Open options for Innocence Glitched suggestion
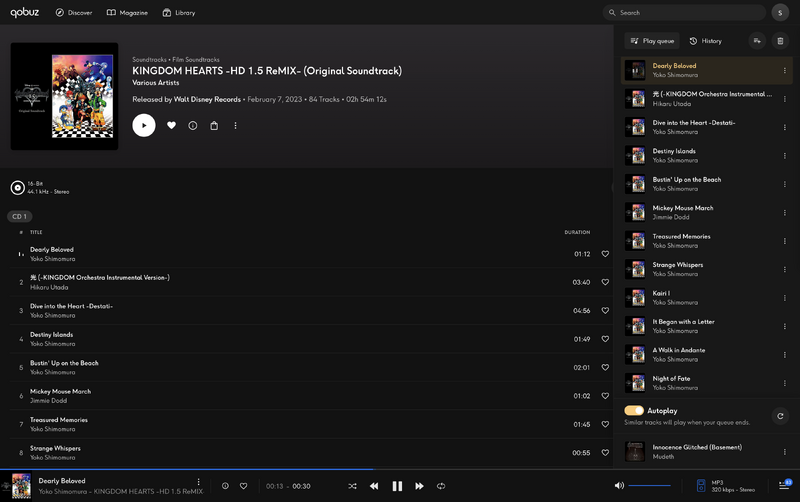The width and height of the screenshot is (800, 502). click(785, 452)
